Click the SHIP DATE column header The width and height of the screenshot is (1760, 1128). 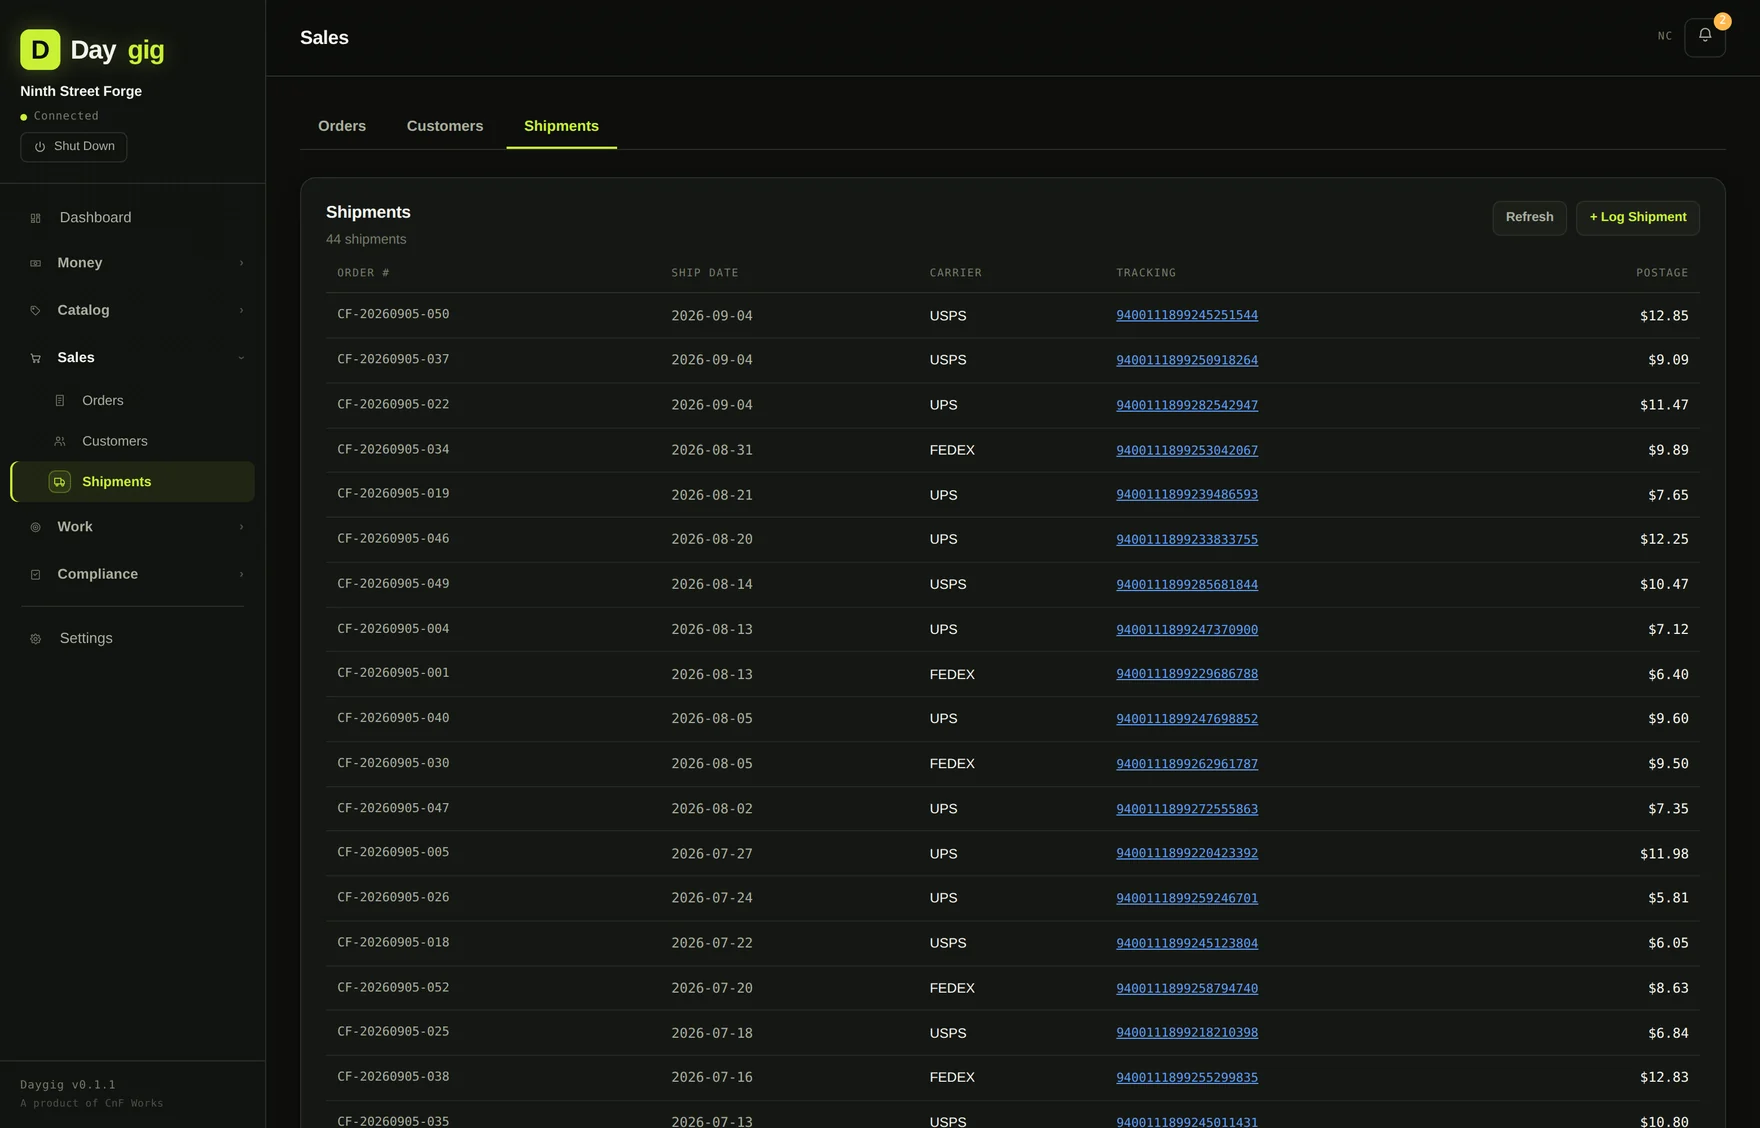[x=705, y=273]
